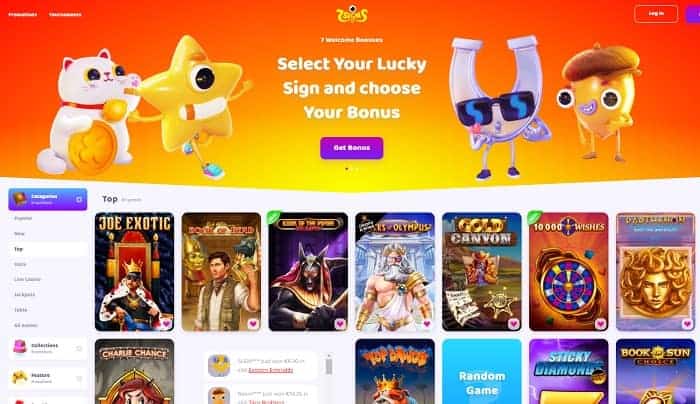Click the Categories chest icon in the sidebar
700x404 pixels.
(x=20, y=199)
